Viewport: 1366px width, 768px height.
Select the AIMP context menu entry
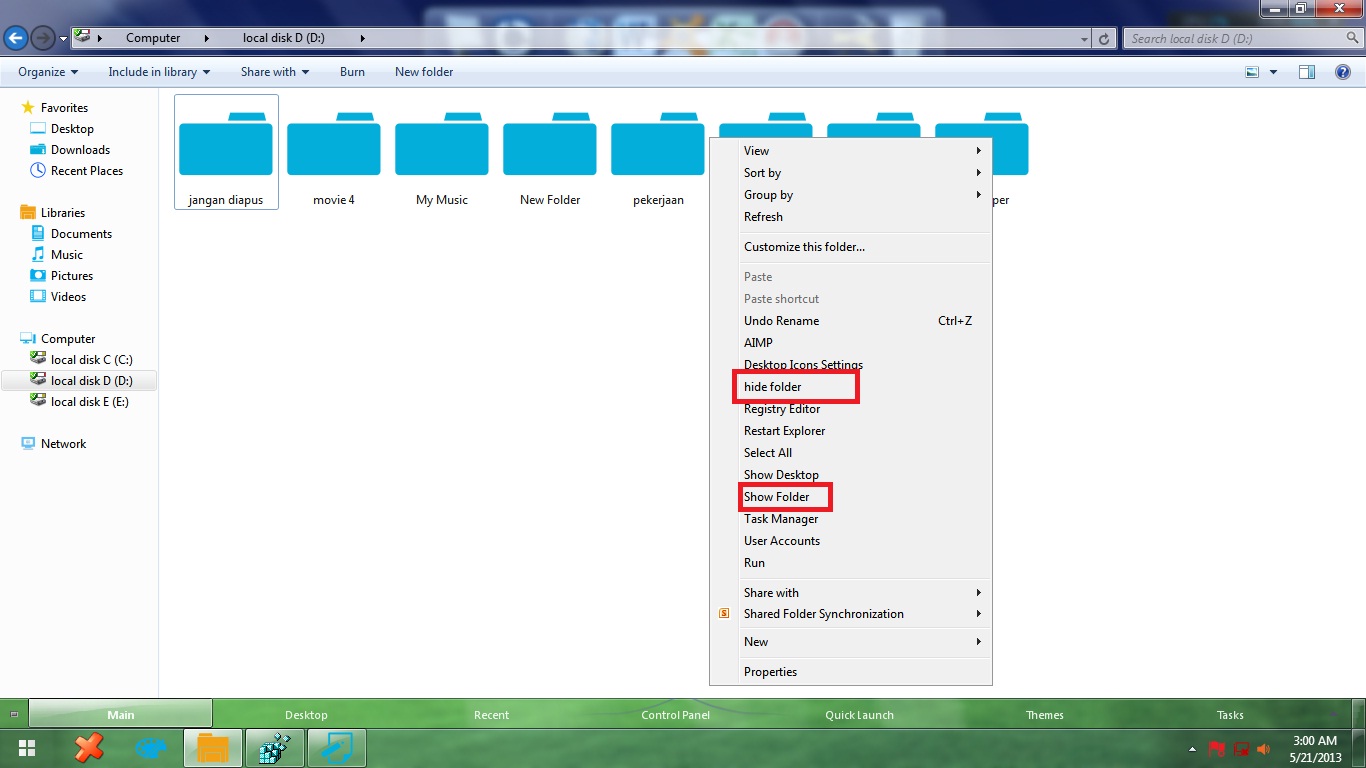(x=758, y=342)
